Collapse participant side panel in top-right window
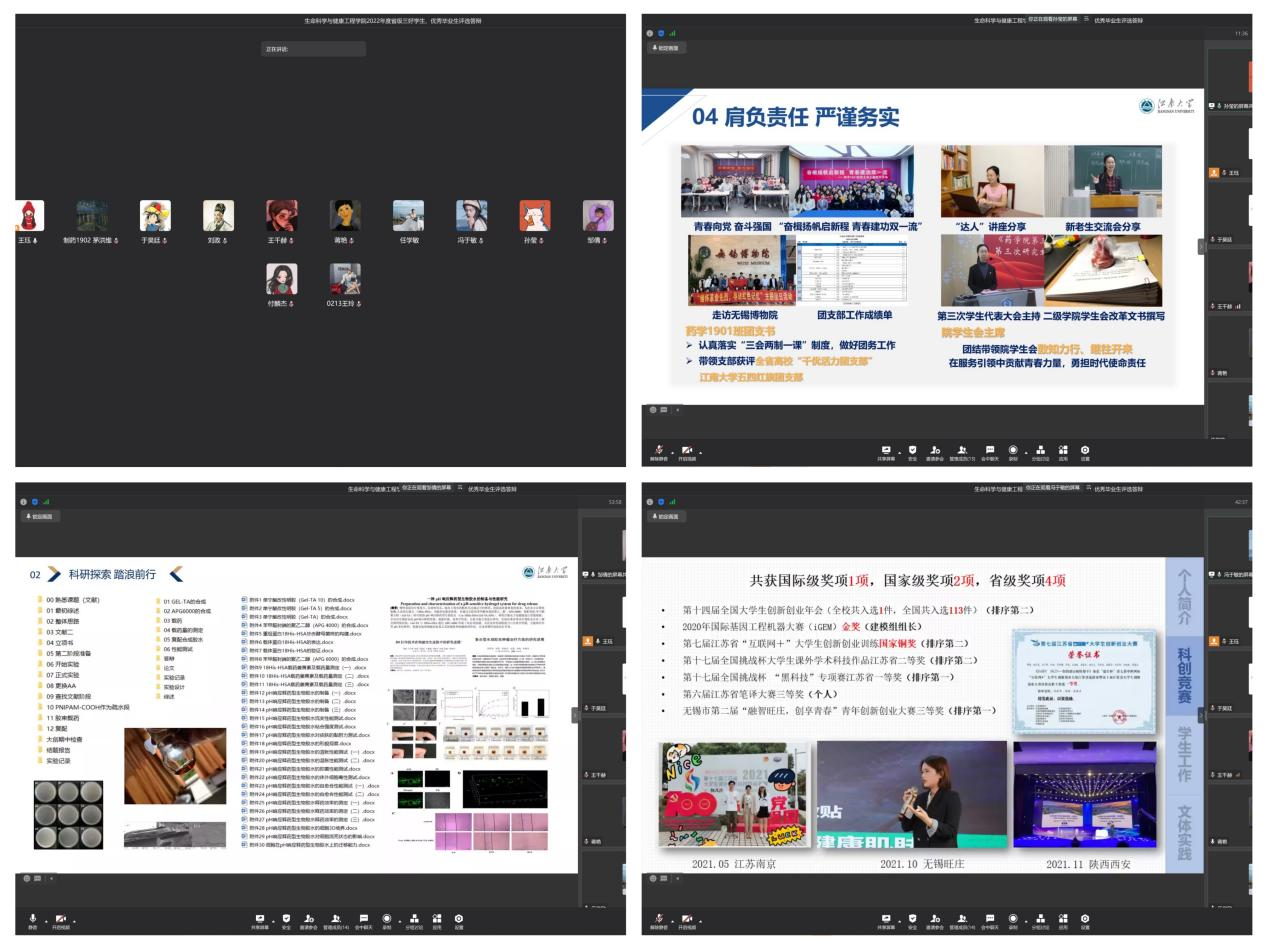This screenshot has height=951, width=1268. point(1201,246)
